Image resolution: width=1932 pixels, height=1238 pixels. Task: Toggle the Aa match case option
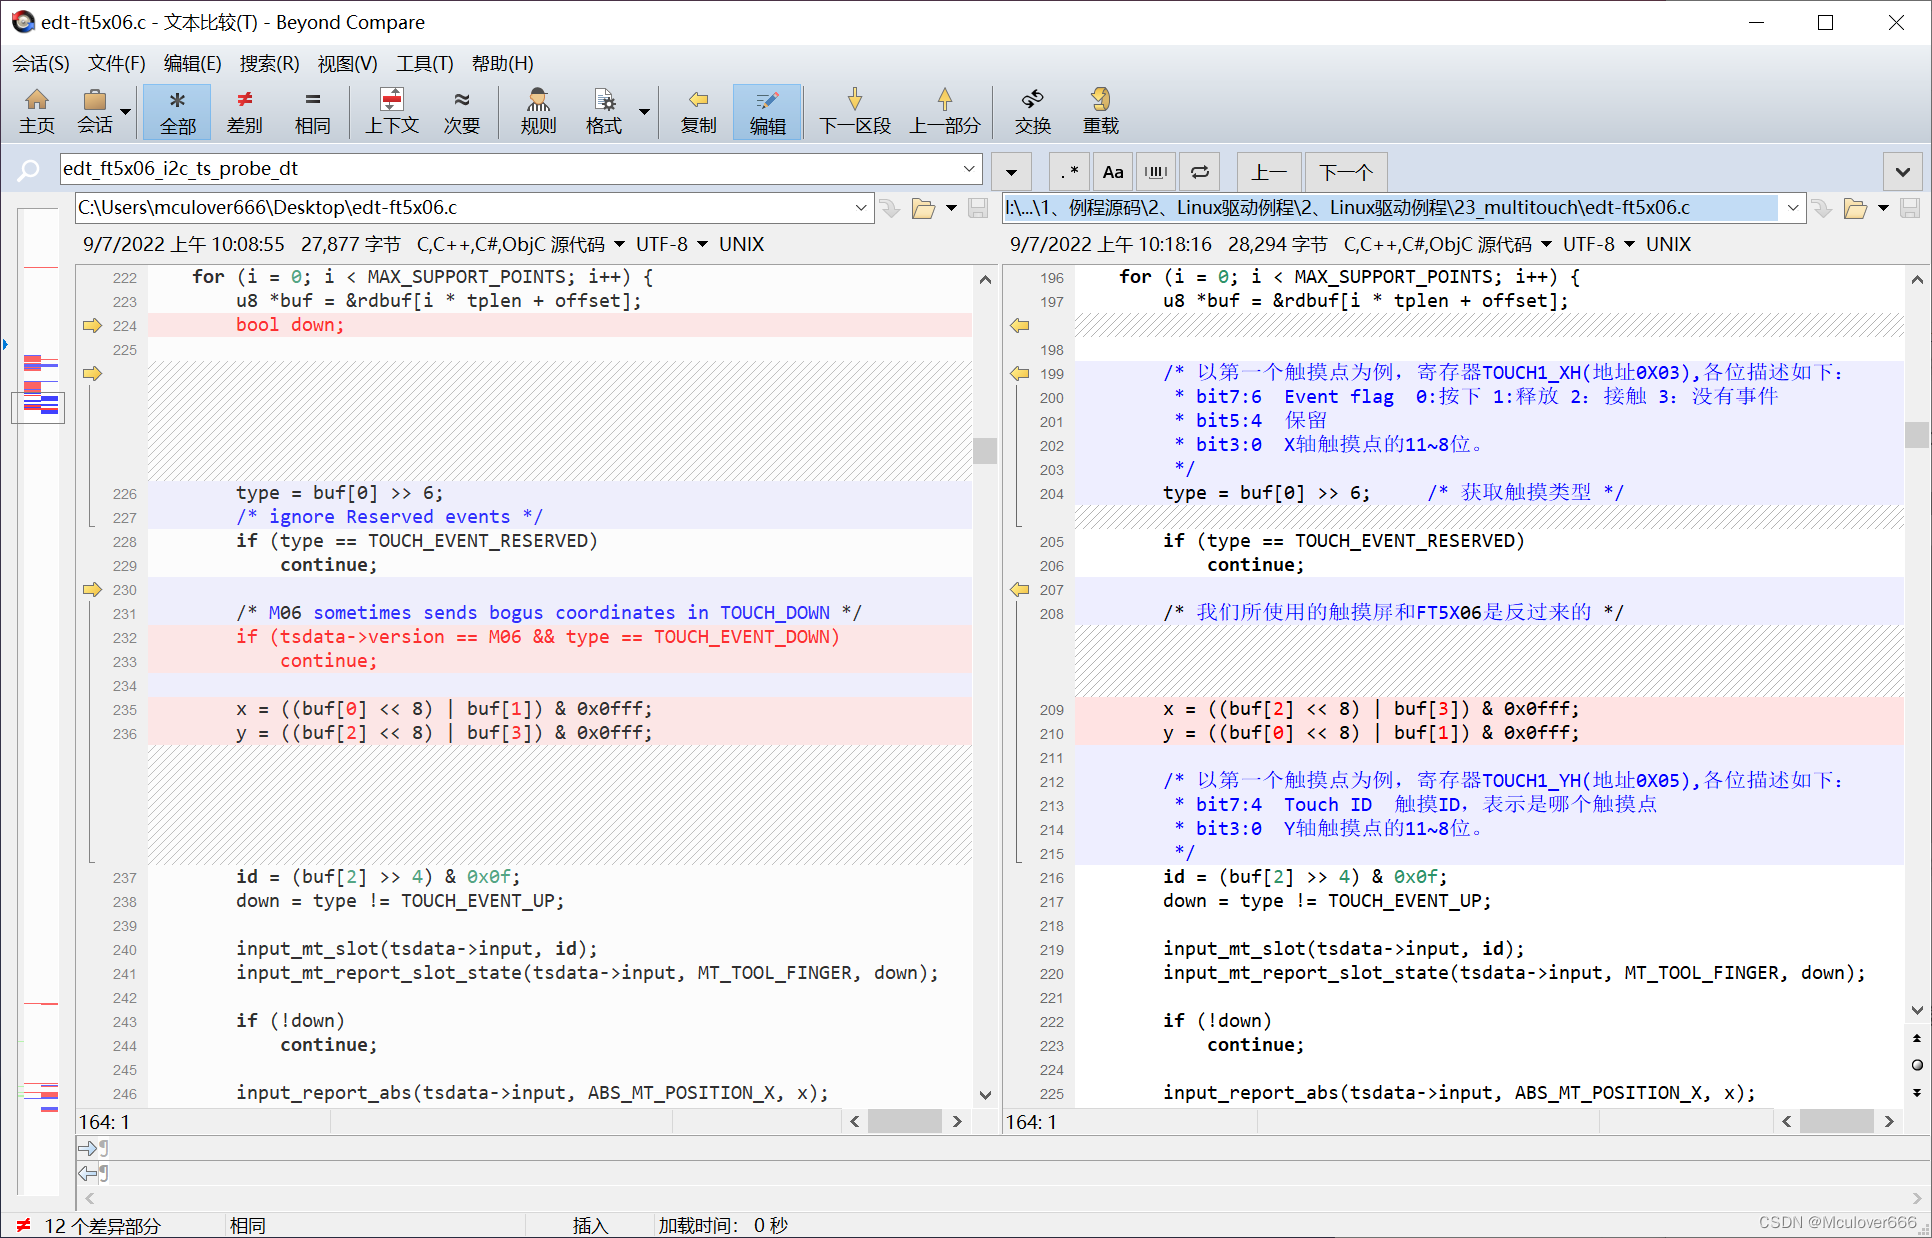point(1113,172)
